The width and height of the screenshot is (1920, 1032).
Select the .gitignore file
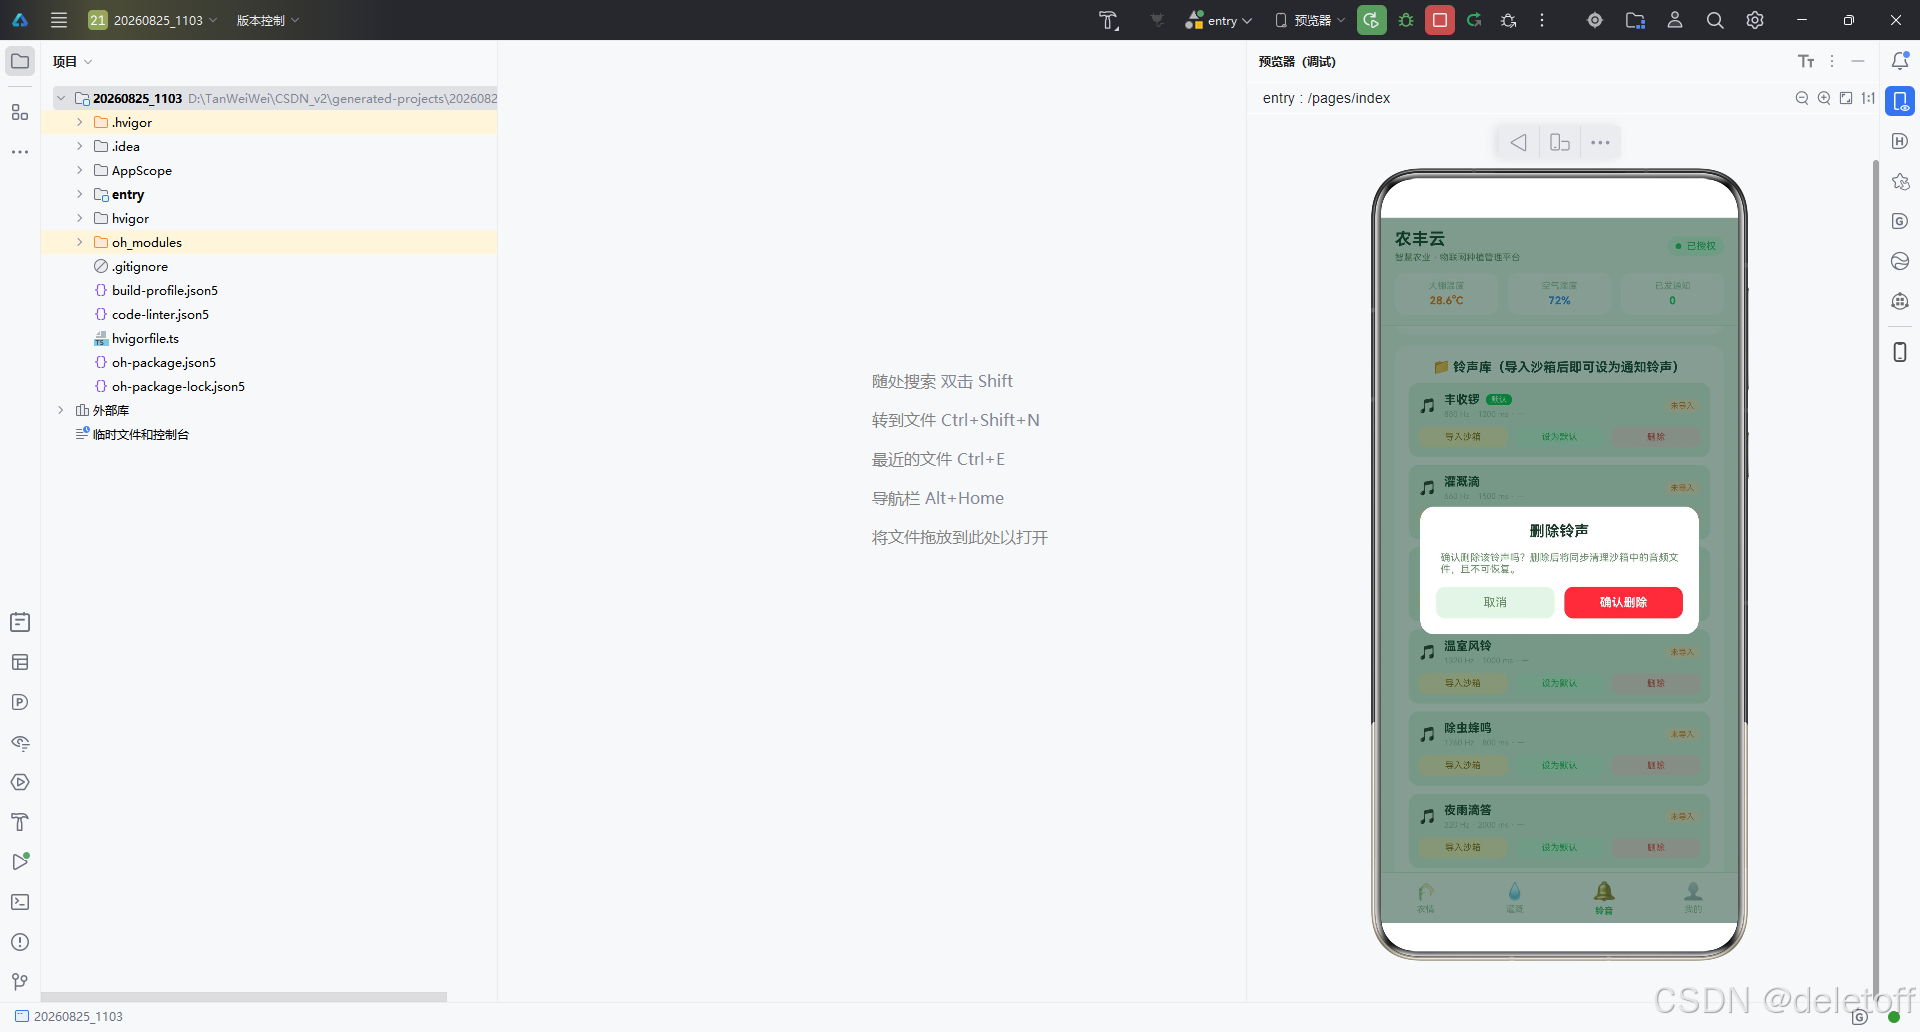139,266
